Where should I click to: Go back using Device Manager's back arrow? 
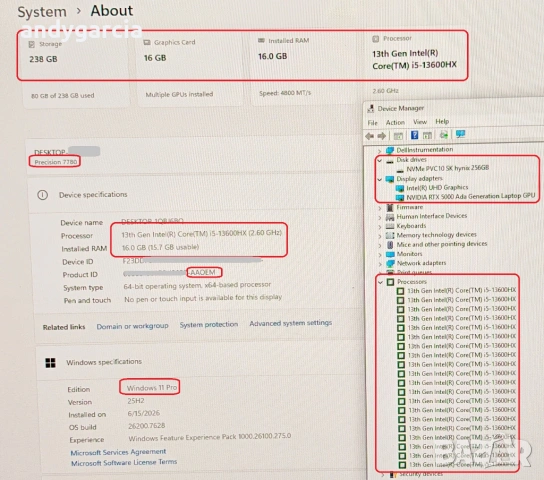click(369, 136)
